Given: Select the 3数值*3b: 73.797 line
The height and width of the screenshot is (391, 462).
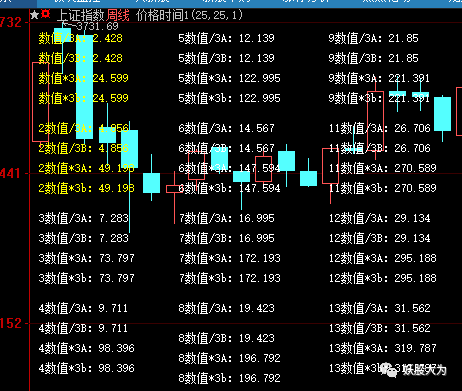Looking at the screenshot, I should (x=87, y=278).
